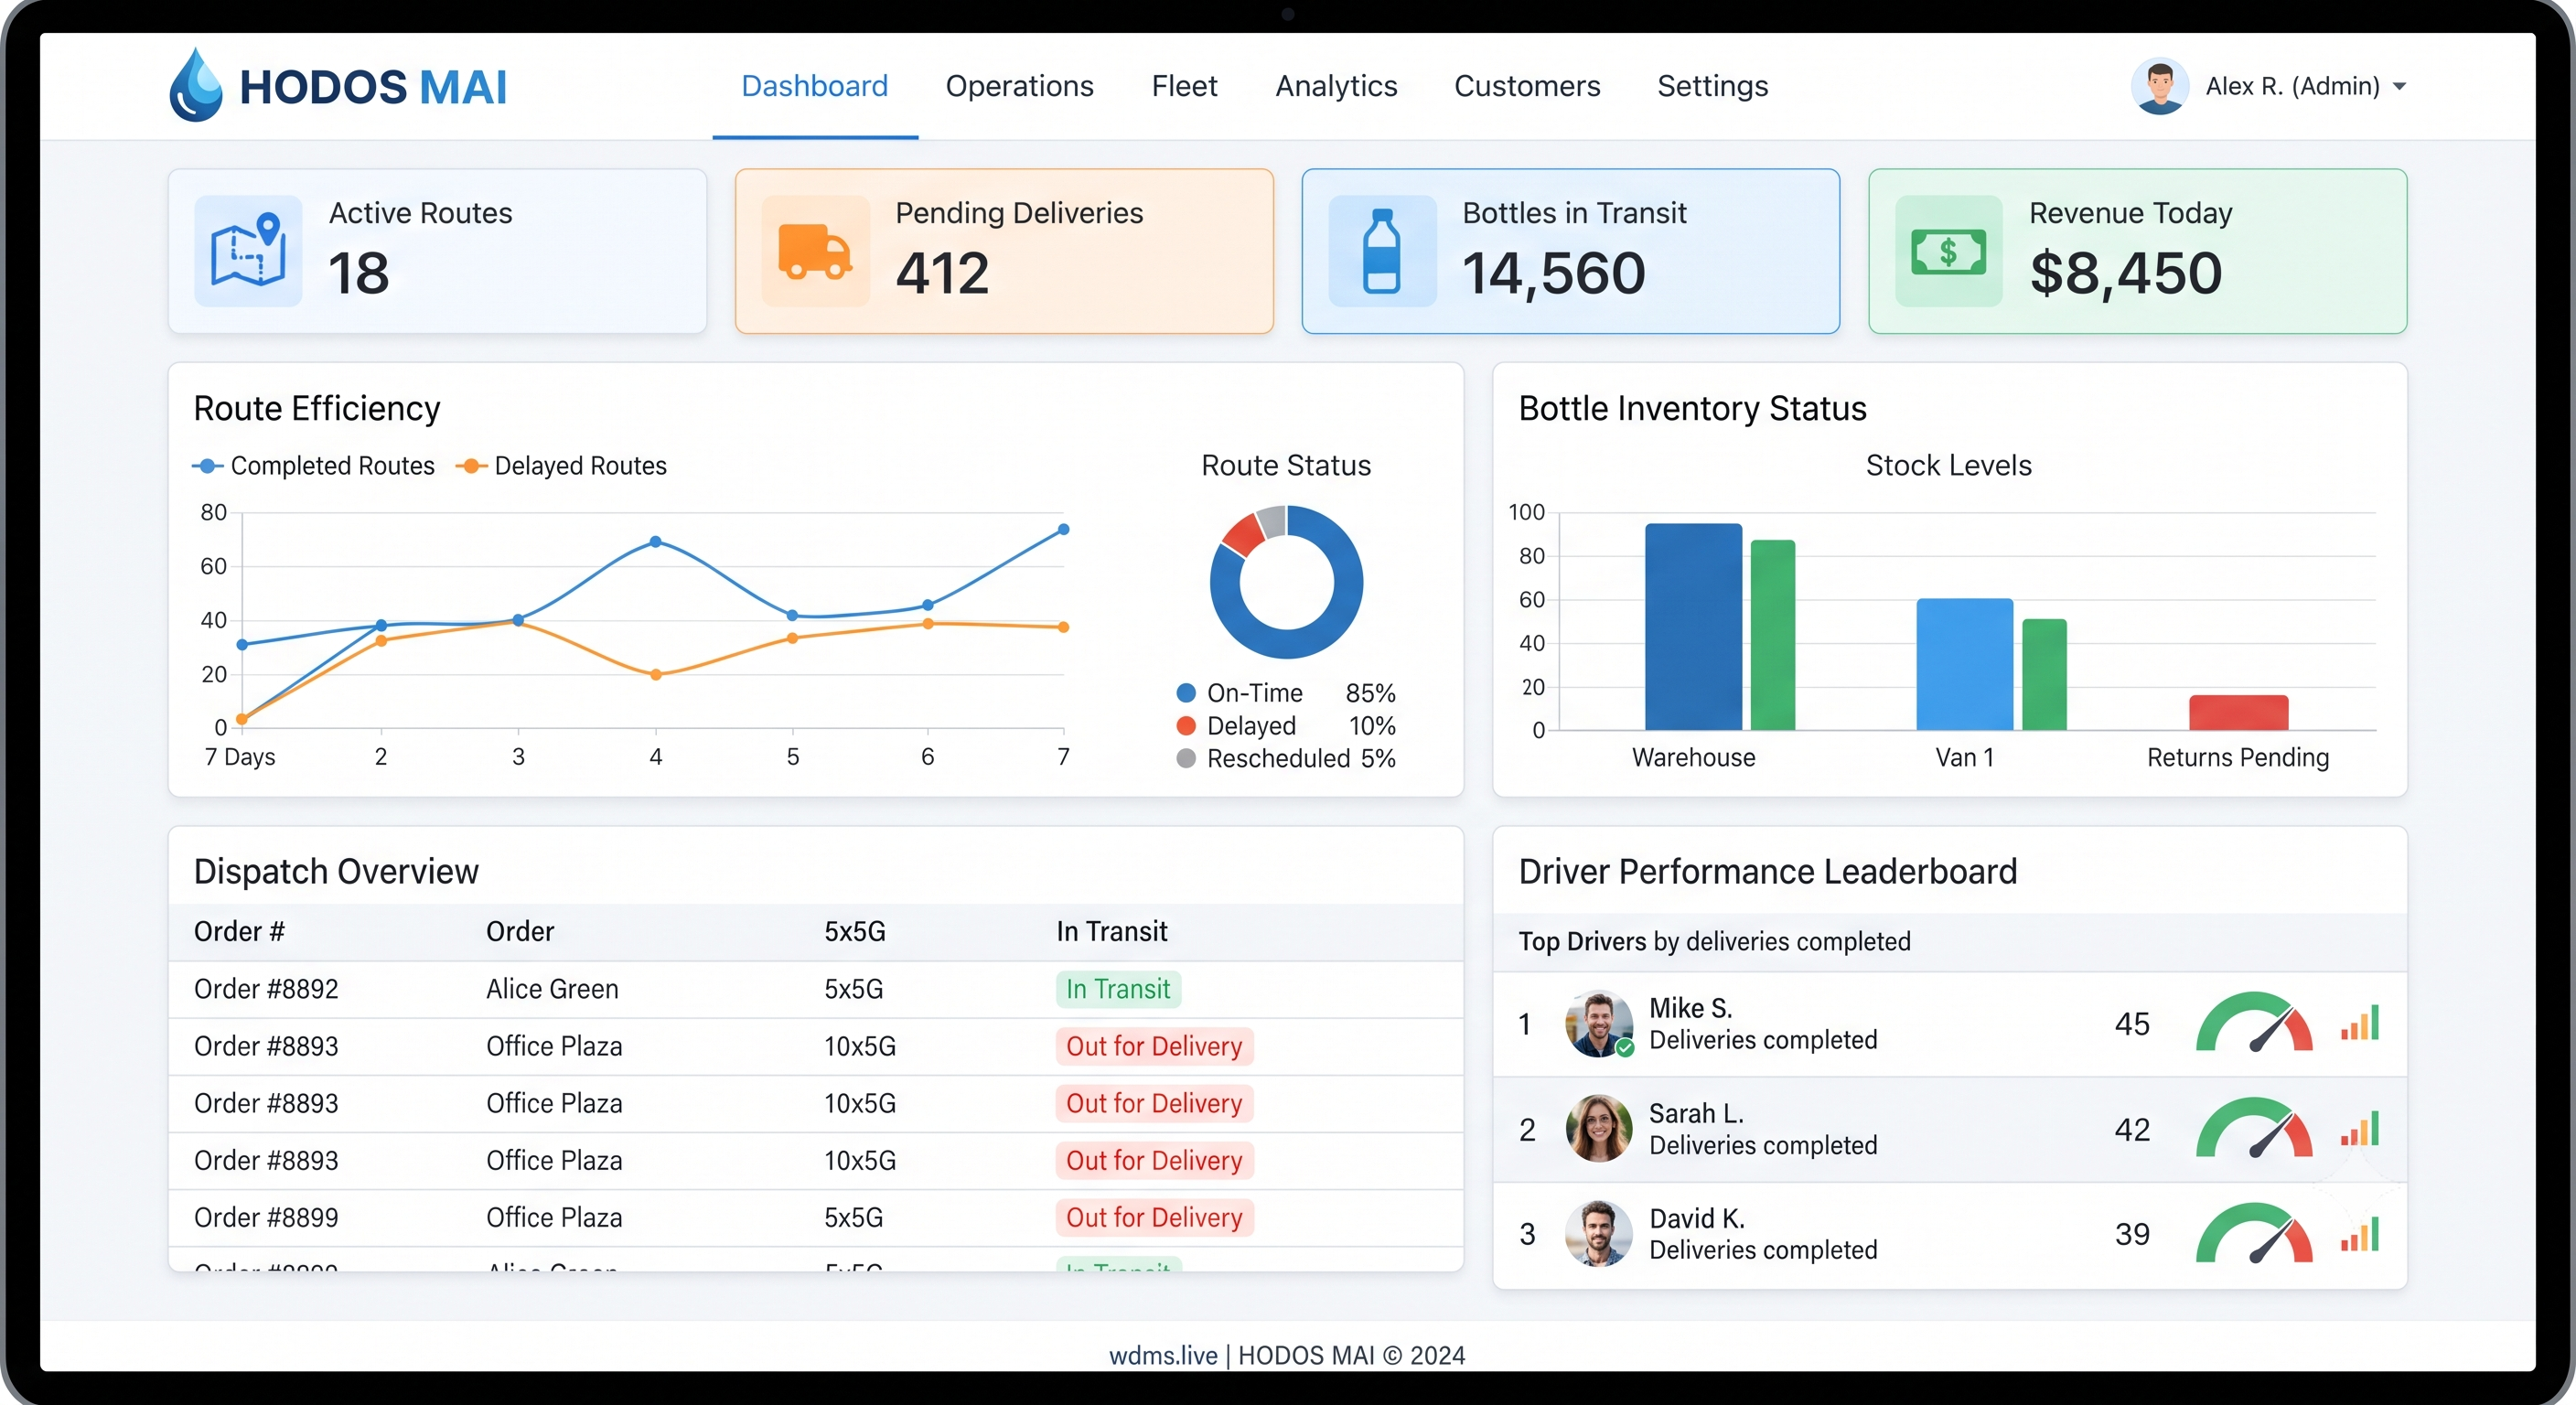Click the verified check badge on Mike S.
2576x1405 pixels.
pyautogui.click(x=1625, y=1048)
